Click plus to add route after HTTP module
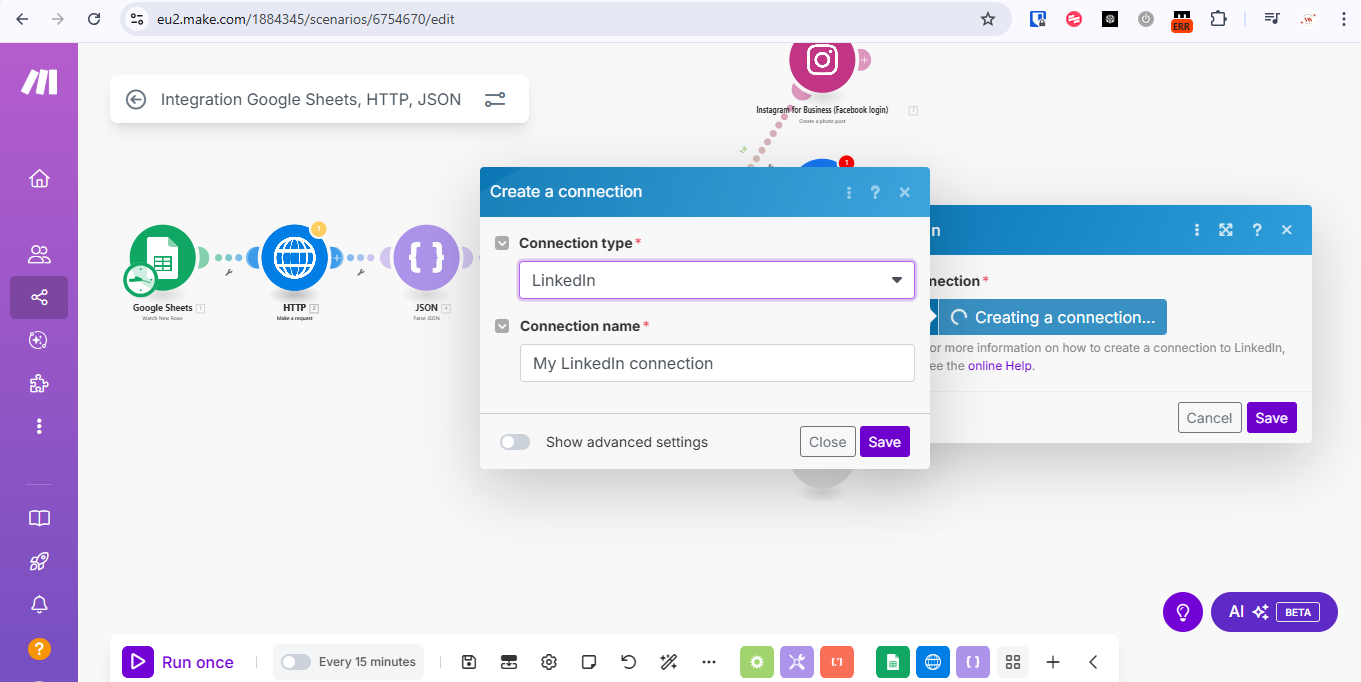The image size is (1361, 682). (x=337, y=258)
